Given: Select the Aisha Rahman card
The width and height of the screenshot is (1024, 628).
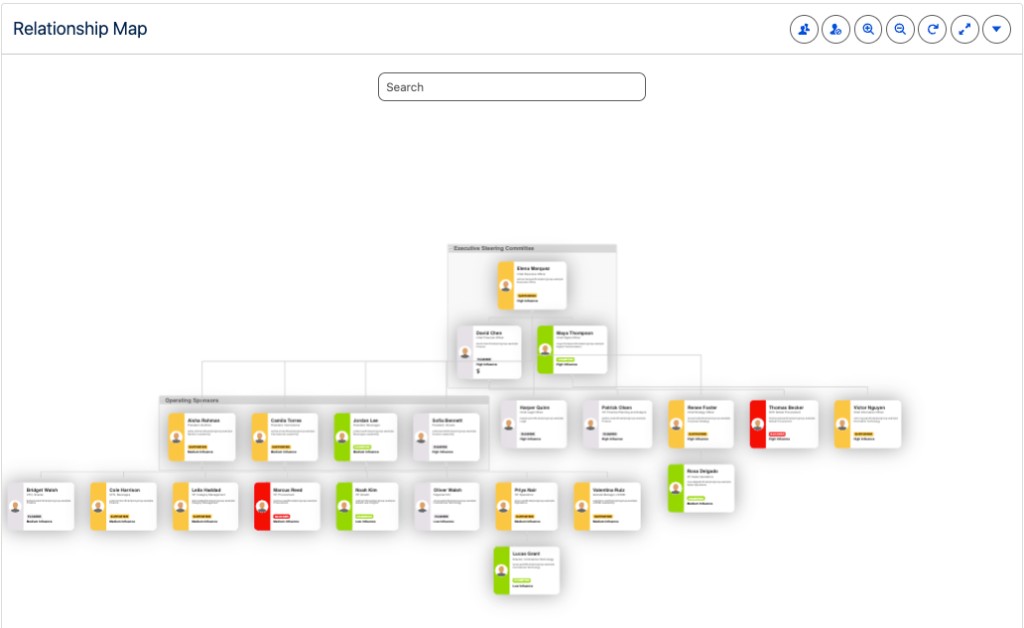Looking at the screenshot, I should [x=202, y=437].
